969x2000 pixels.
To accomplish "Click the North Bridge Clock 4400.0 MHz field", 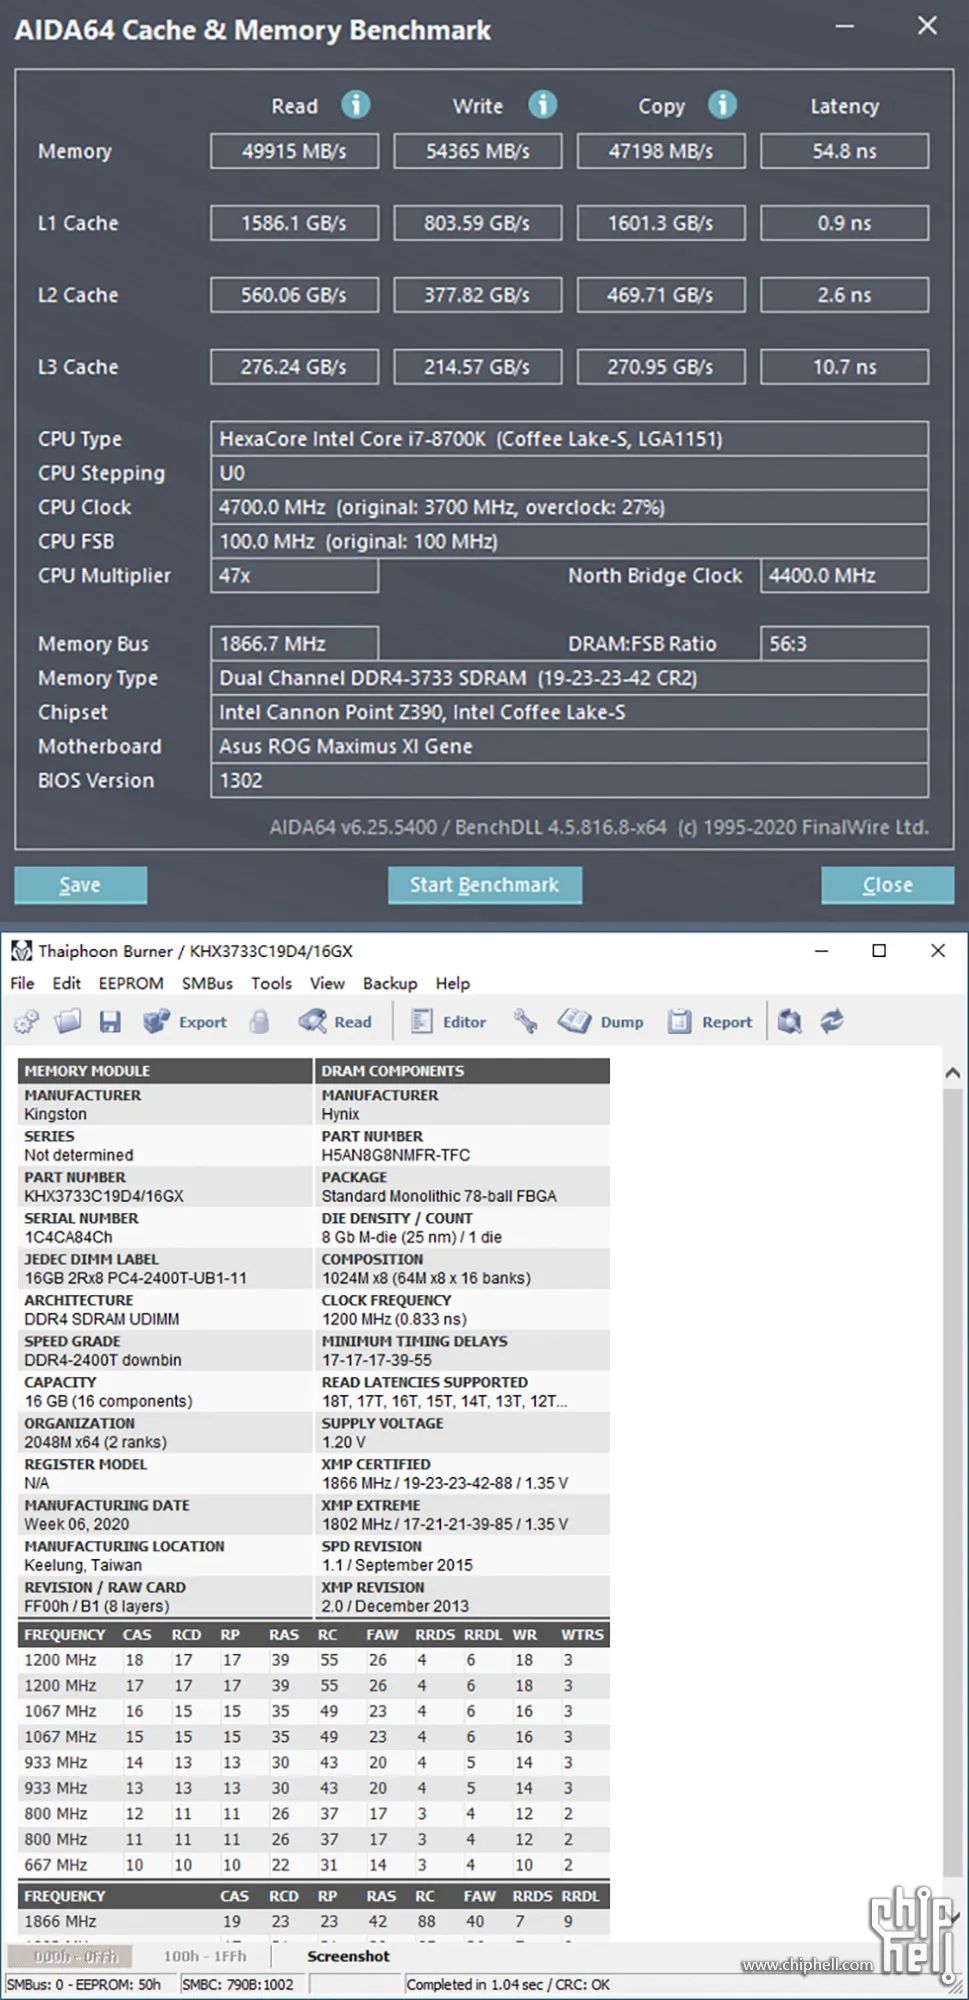I will (x=844, y=575).
